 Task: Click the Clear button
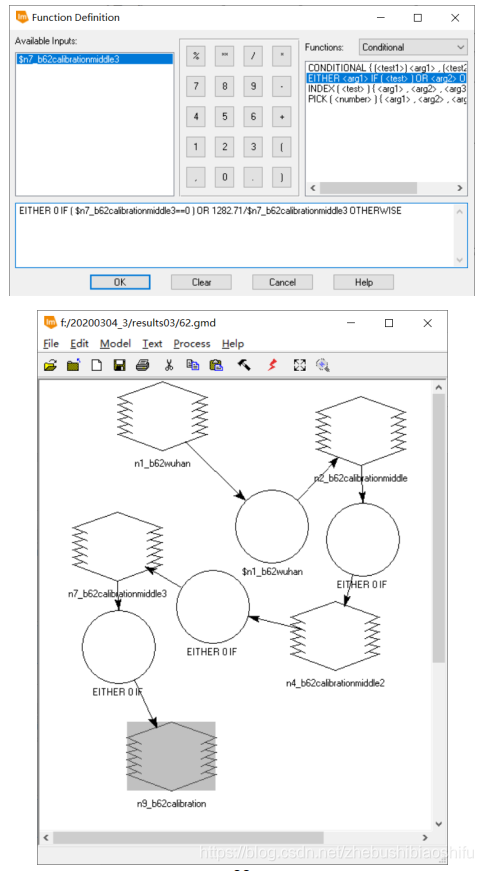[201, 282]
